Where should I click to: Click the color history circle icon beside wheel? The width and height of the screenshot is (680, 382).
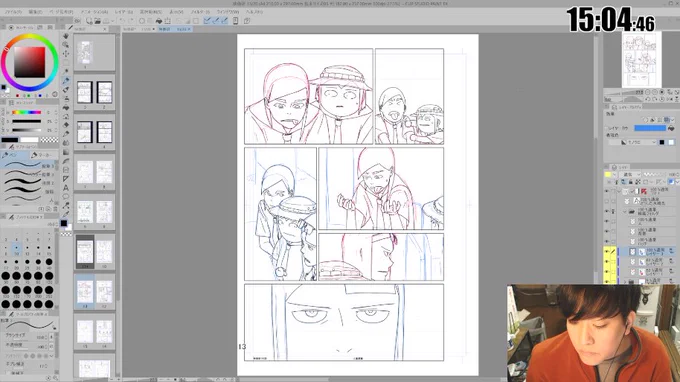click(x=55, y=94)
